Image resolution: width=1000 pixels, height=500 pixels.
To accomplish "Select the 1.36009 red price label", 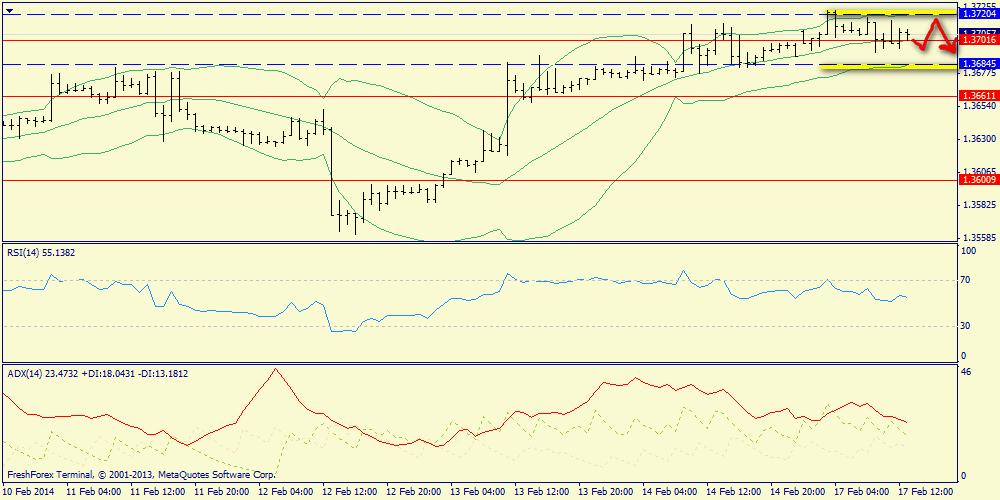I will tap(978, 180).
